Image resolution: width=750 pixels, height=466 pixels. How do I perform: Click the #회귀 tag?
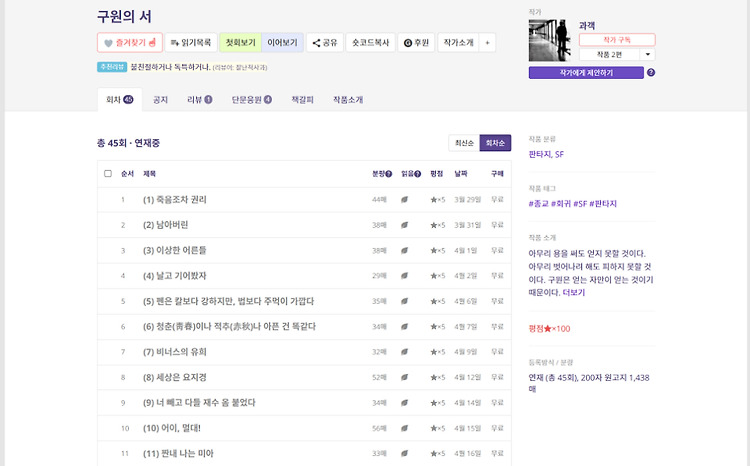tap(561, 204)
